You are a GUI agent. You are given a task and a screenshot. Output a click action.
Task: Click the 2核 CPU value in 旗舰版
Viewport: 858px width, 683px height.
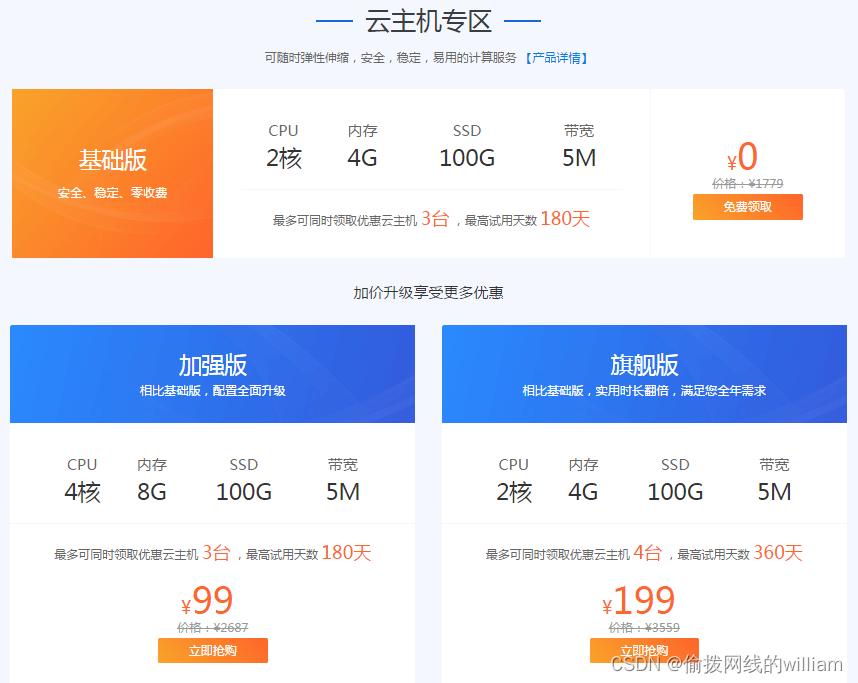pyautogui.click(x=514, y=492)
